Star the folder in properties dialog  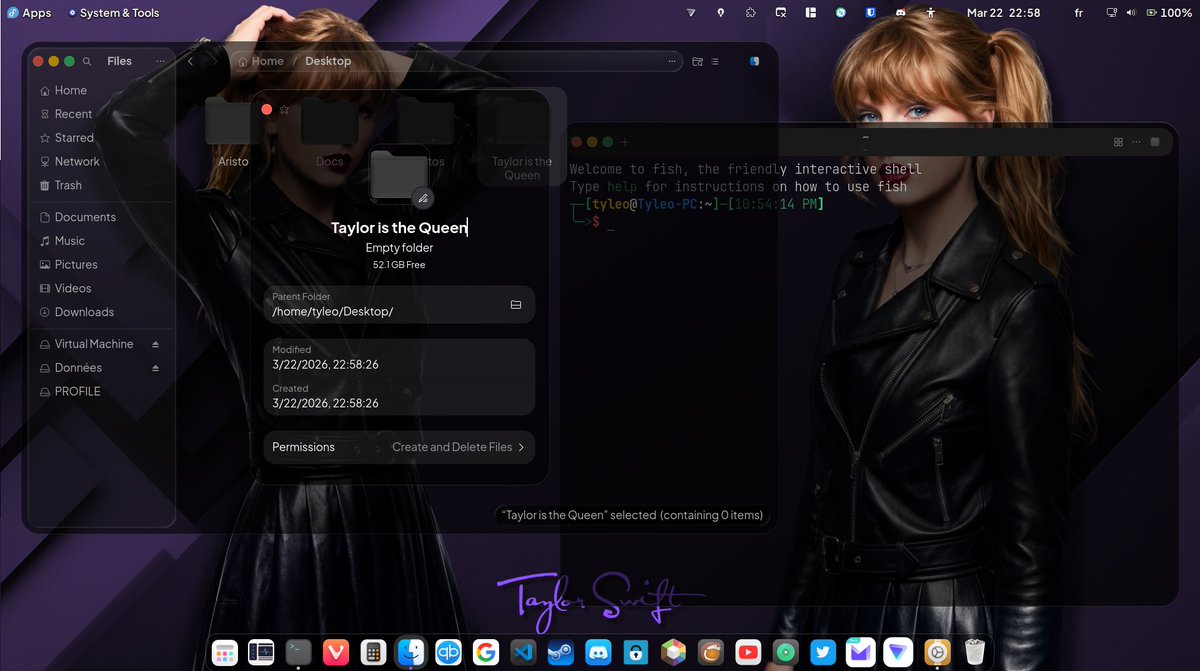pos(285,109)
